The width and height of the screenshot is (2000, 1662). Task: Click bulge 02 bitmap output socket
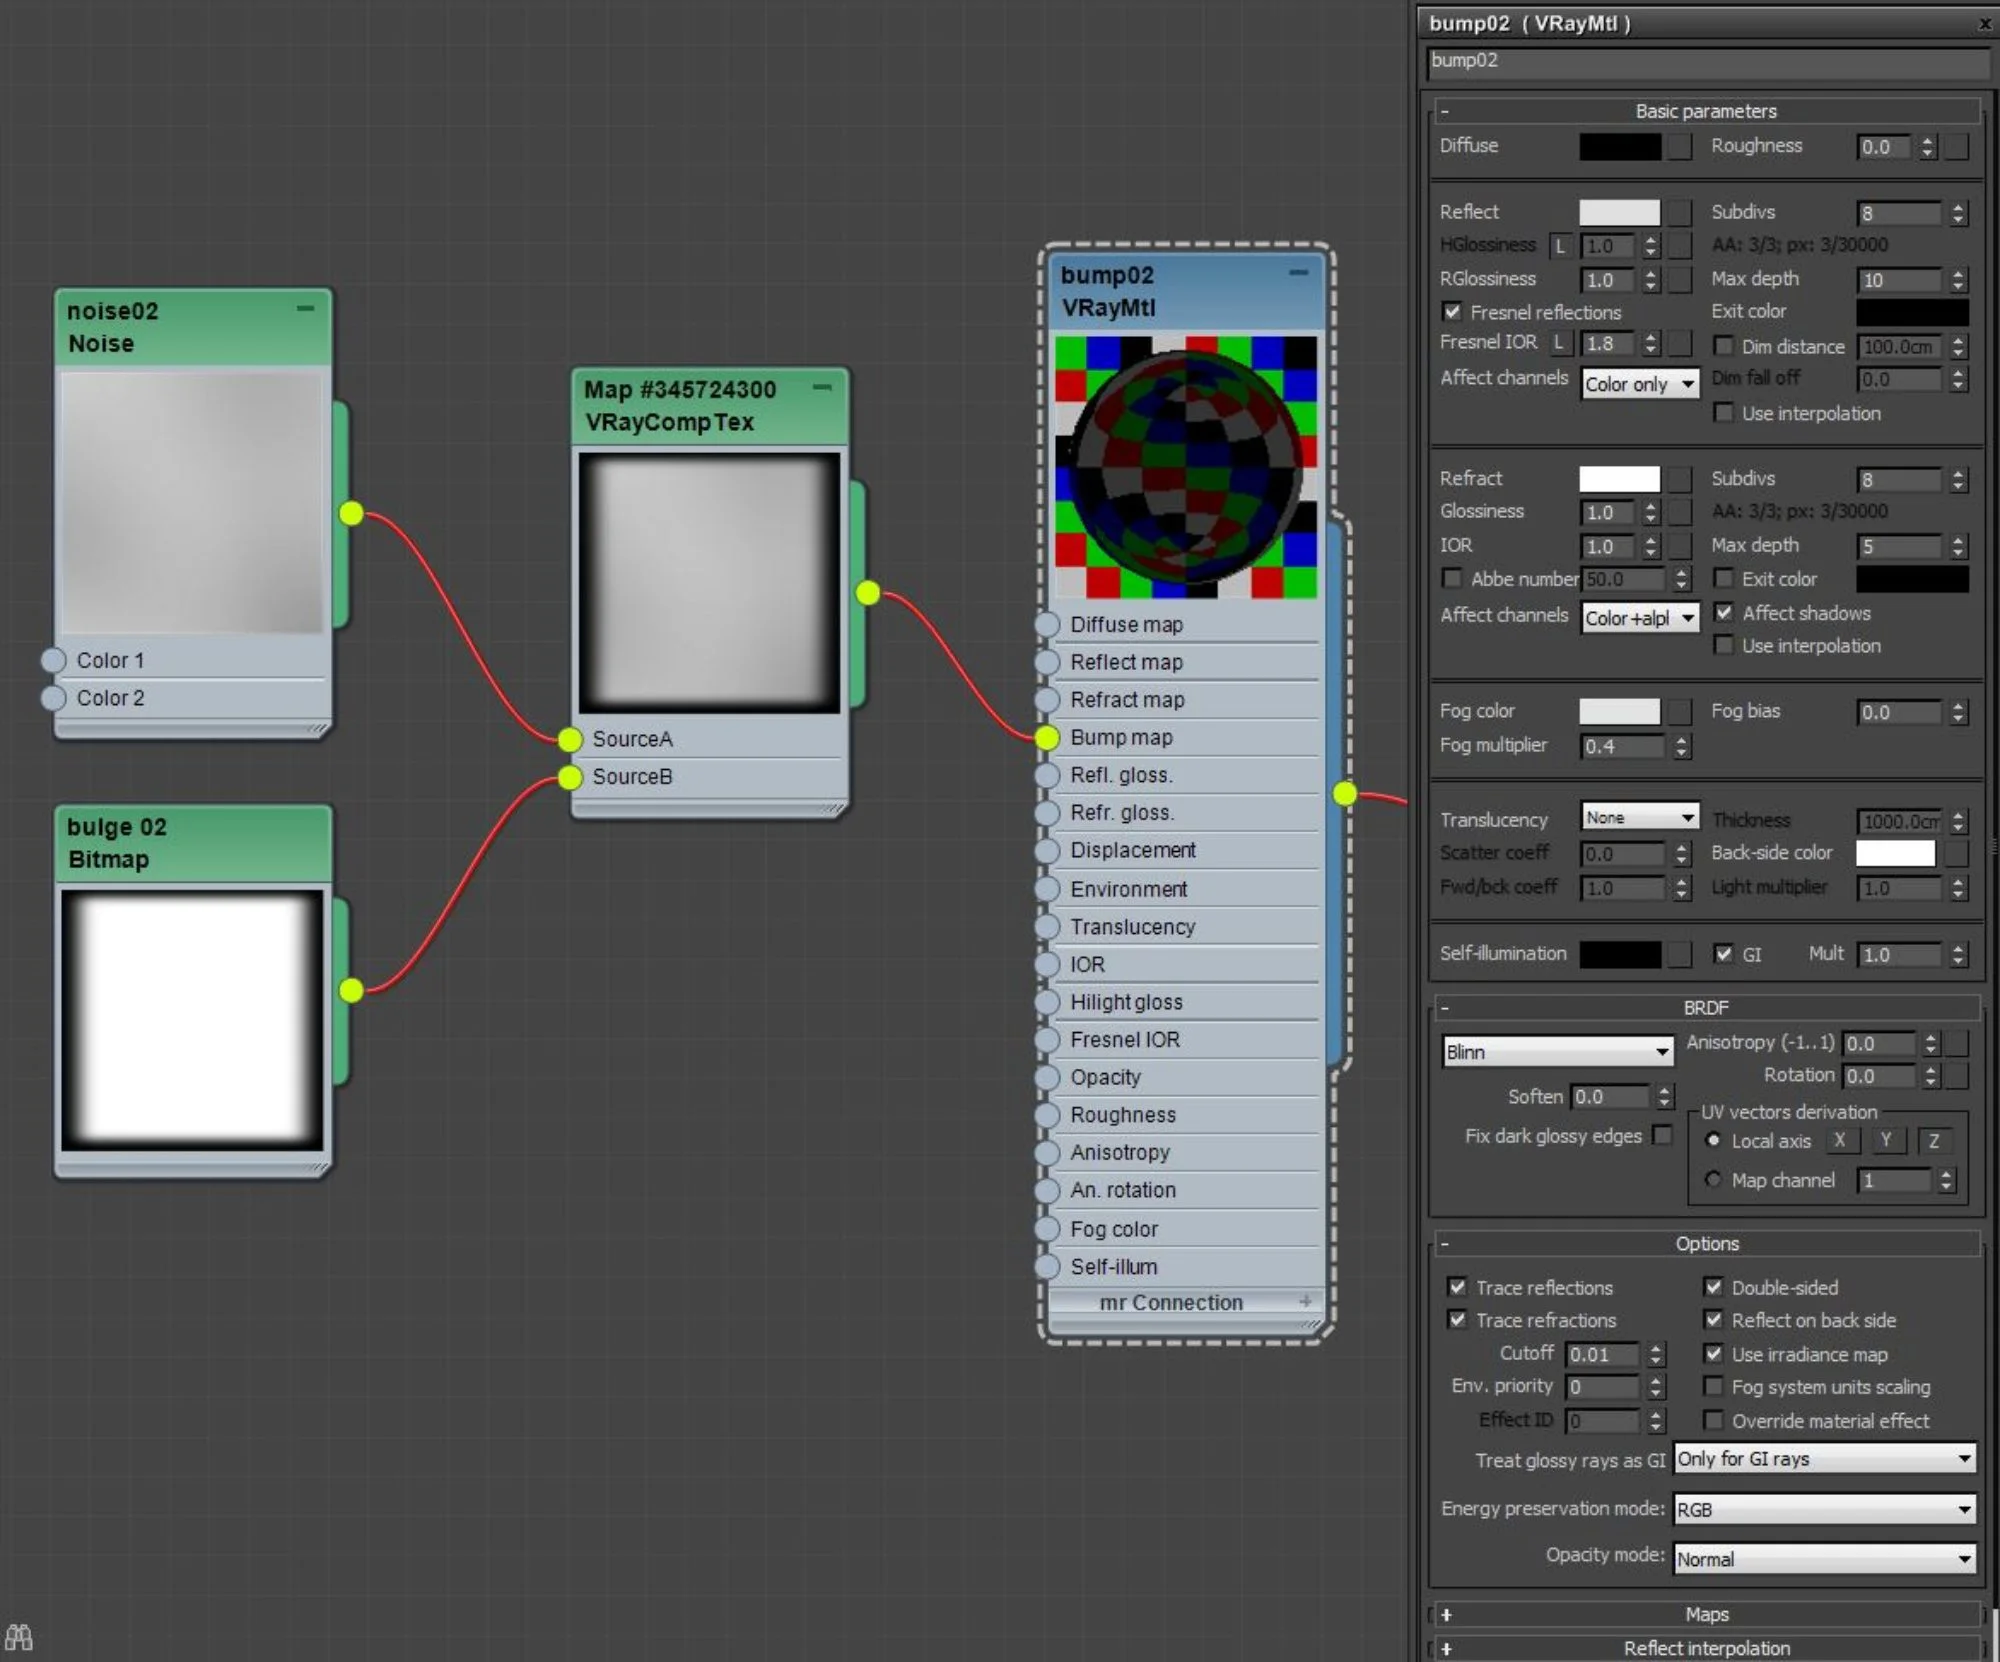[x=351, y=990]
